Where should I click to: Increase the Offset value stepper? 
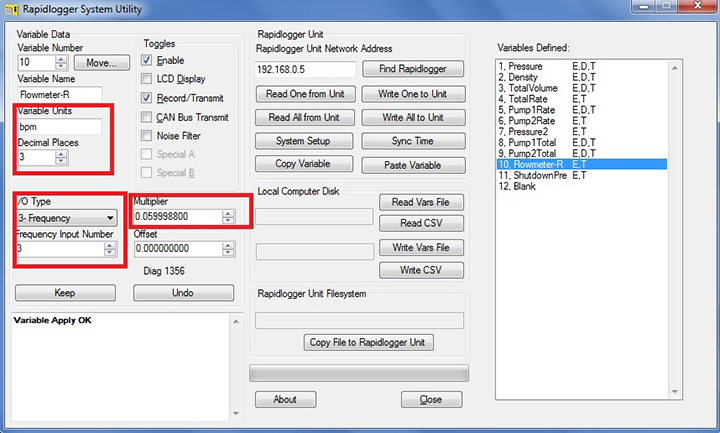coord(228,246)
